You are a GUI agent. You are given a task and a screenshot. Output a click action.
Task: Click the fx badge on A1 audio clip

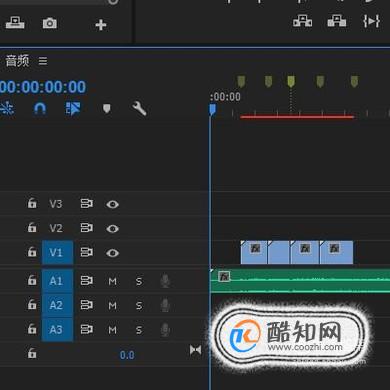click(x=224, y=276)
